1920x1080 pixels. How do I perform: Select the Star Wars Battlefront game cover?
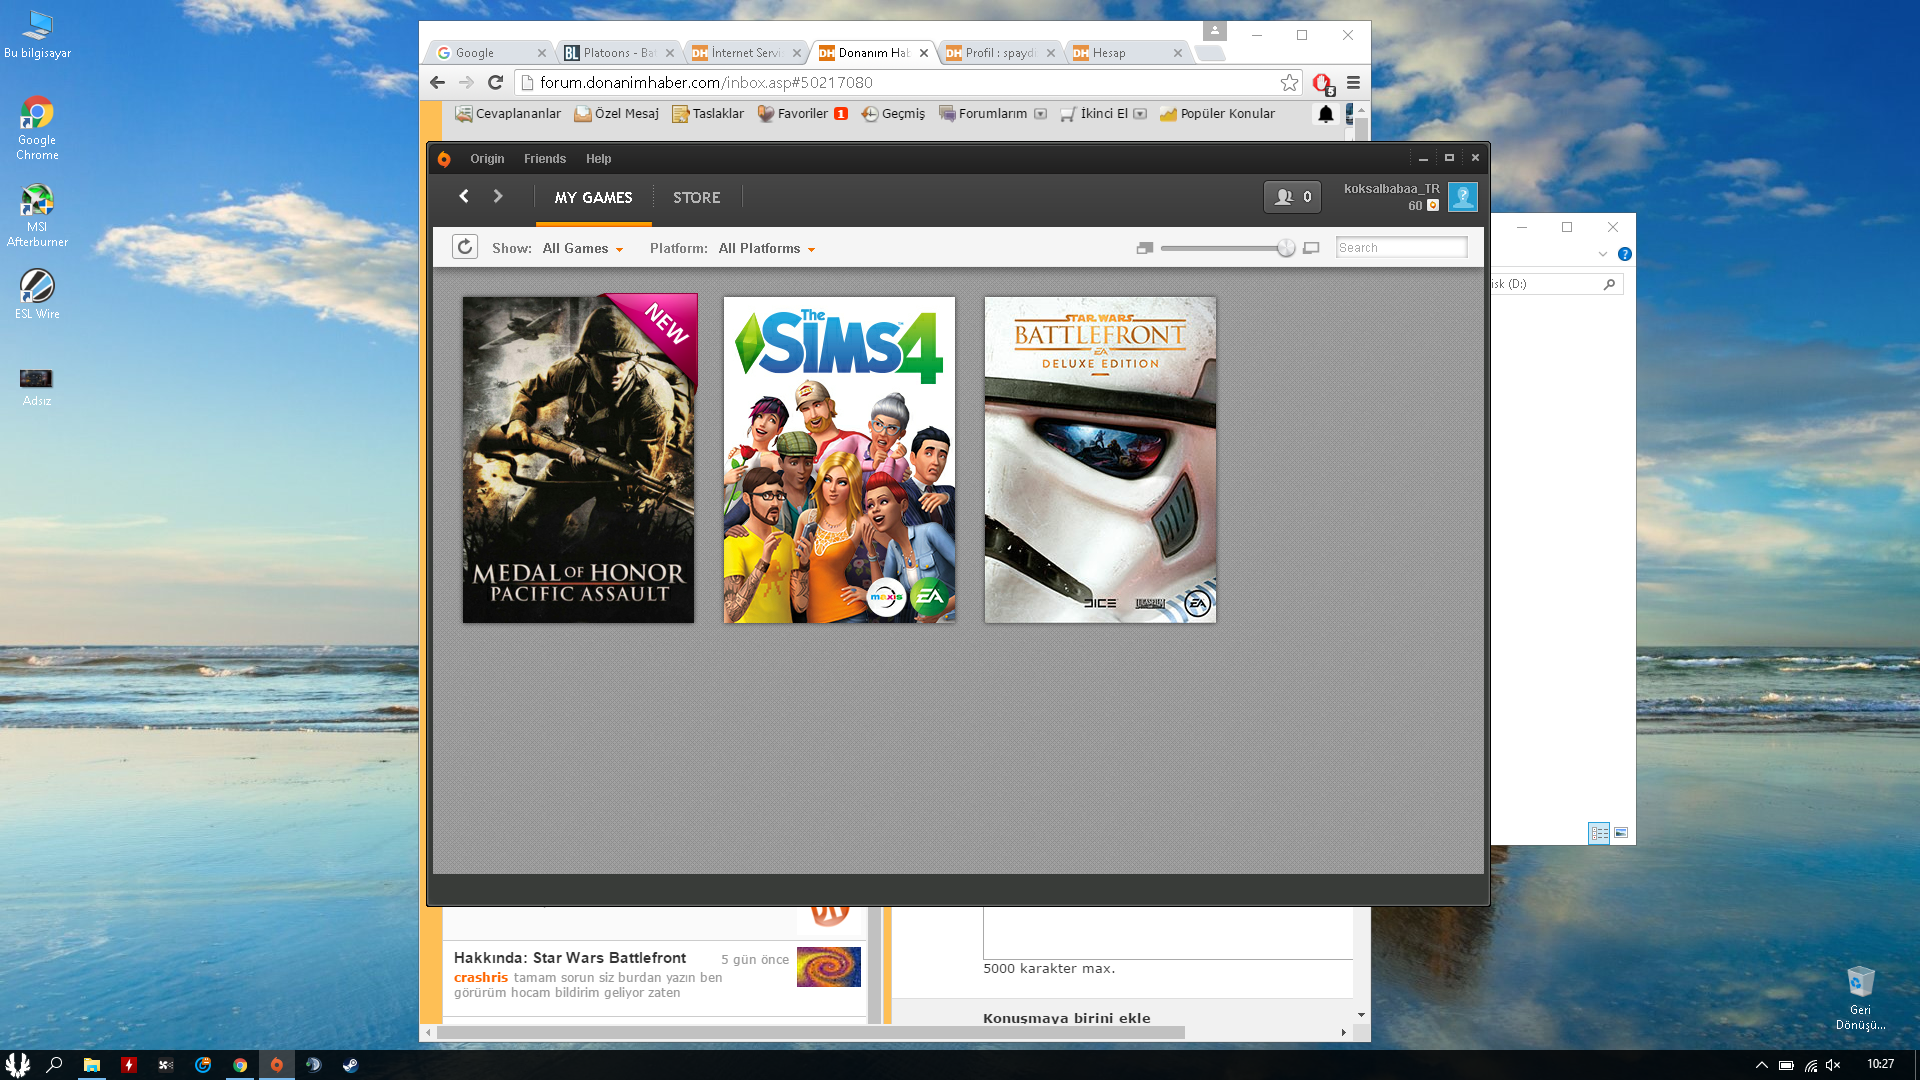pos(1100,459)
